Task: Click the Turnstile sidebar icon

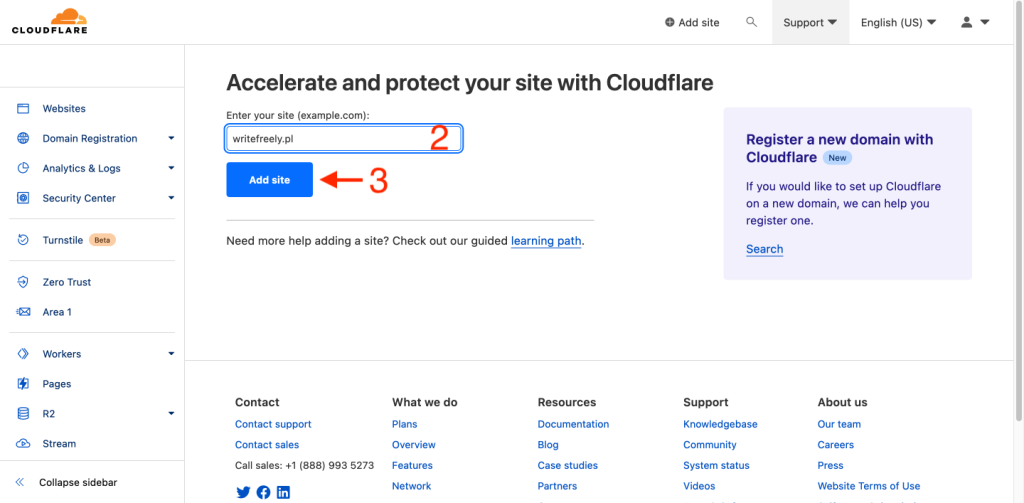Action: point(23,240)
